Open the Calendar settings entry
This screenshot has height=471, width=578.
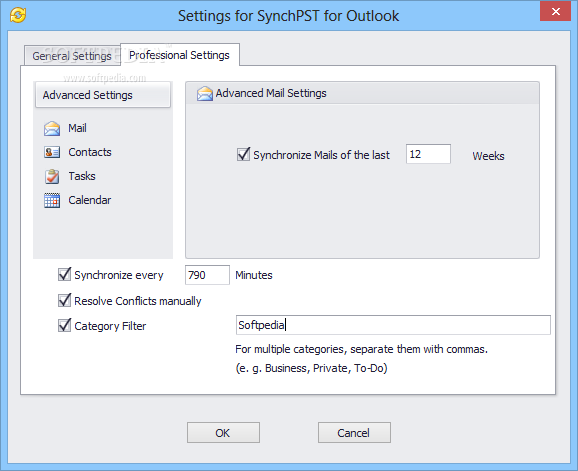(x=90, y=200)
